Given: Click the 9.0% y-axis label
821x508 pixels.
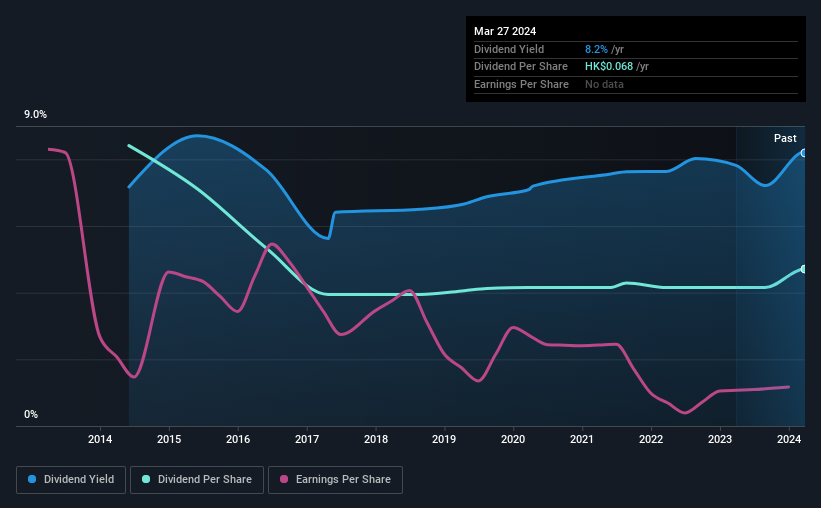Looking at the screenshot, I should [x=35, y=115].
